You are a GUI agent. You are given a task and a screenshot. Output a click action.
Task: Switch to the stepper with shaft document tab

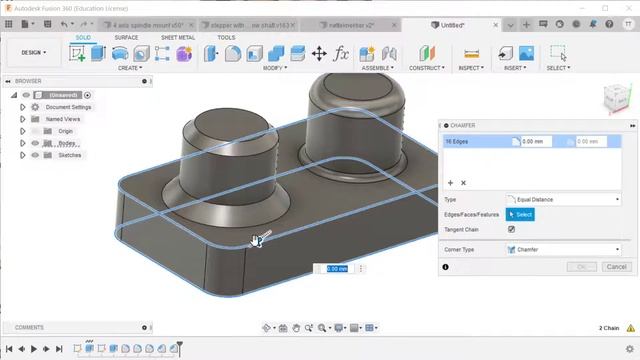point(248,25)
